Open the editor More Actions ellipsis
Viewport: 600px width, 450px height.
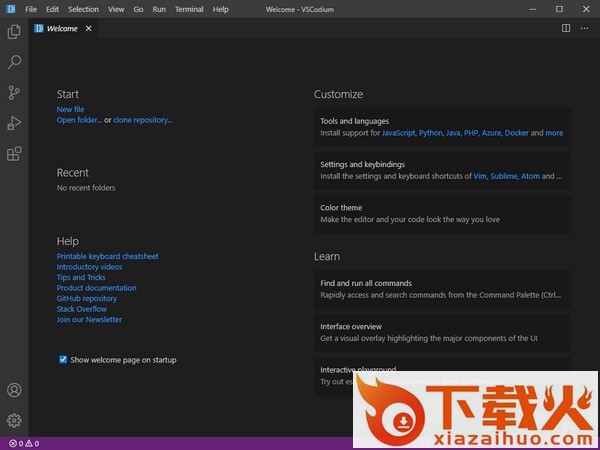click(584, 28)
